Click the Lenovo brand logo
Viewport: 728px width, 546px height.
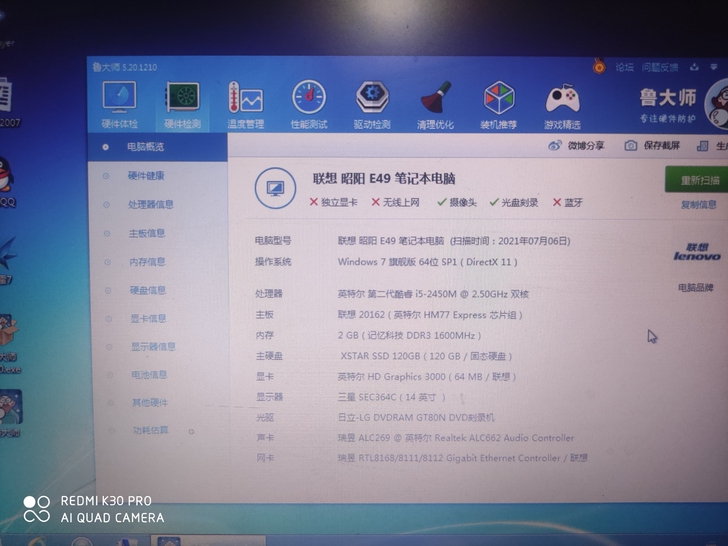[x=697, y=252]
